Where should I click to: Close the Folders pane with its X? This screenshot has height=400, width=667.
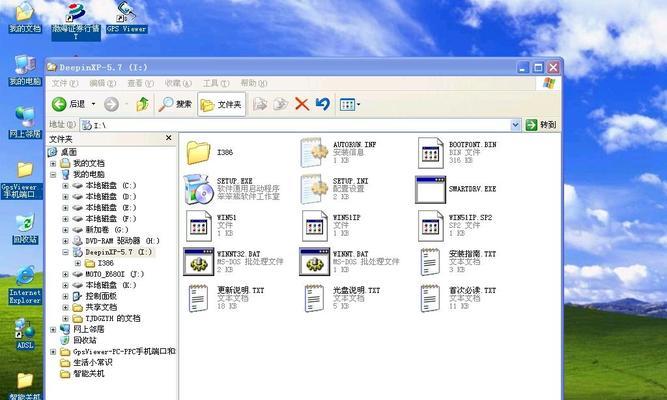point(168,138)
